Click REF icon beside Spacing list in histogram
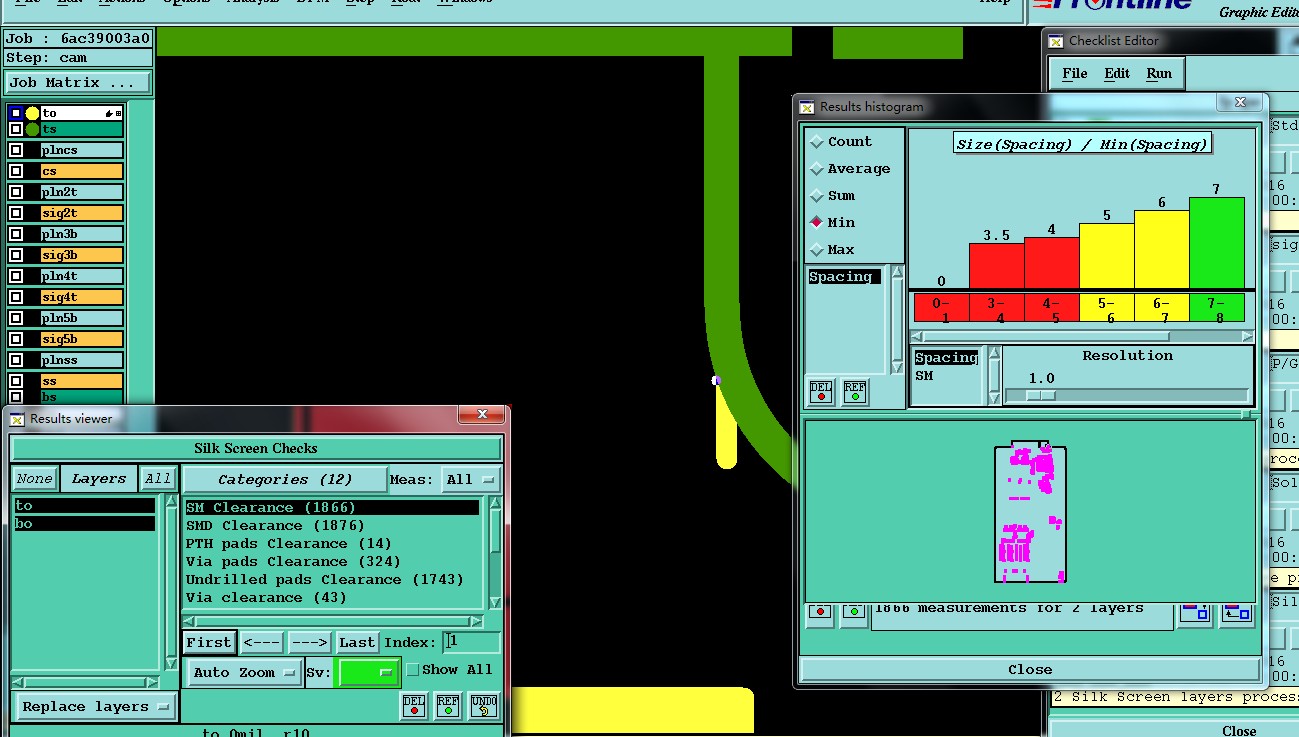 coord(855,392)
